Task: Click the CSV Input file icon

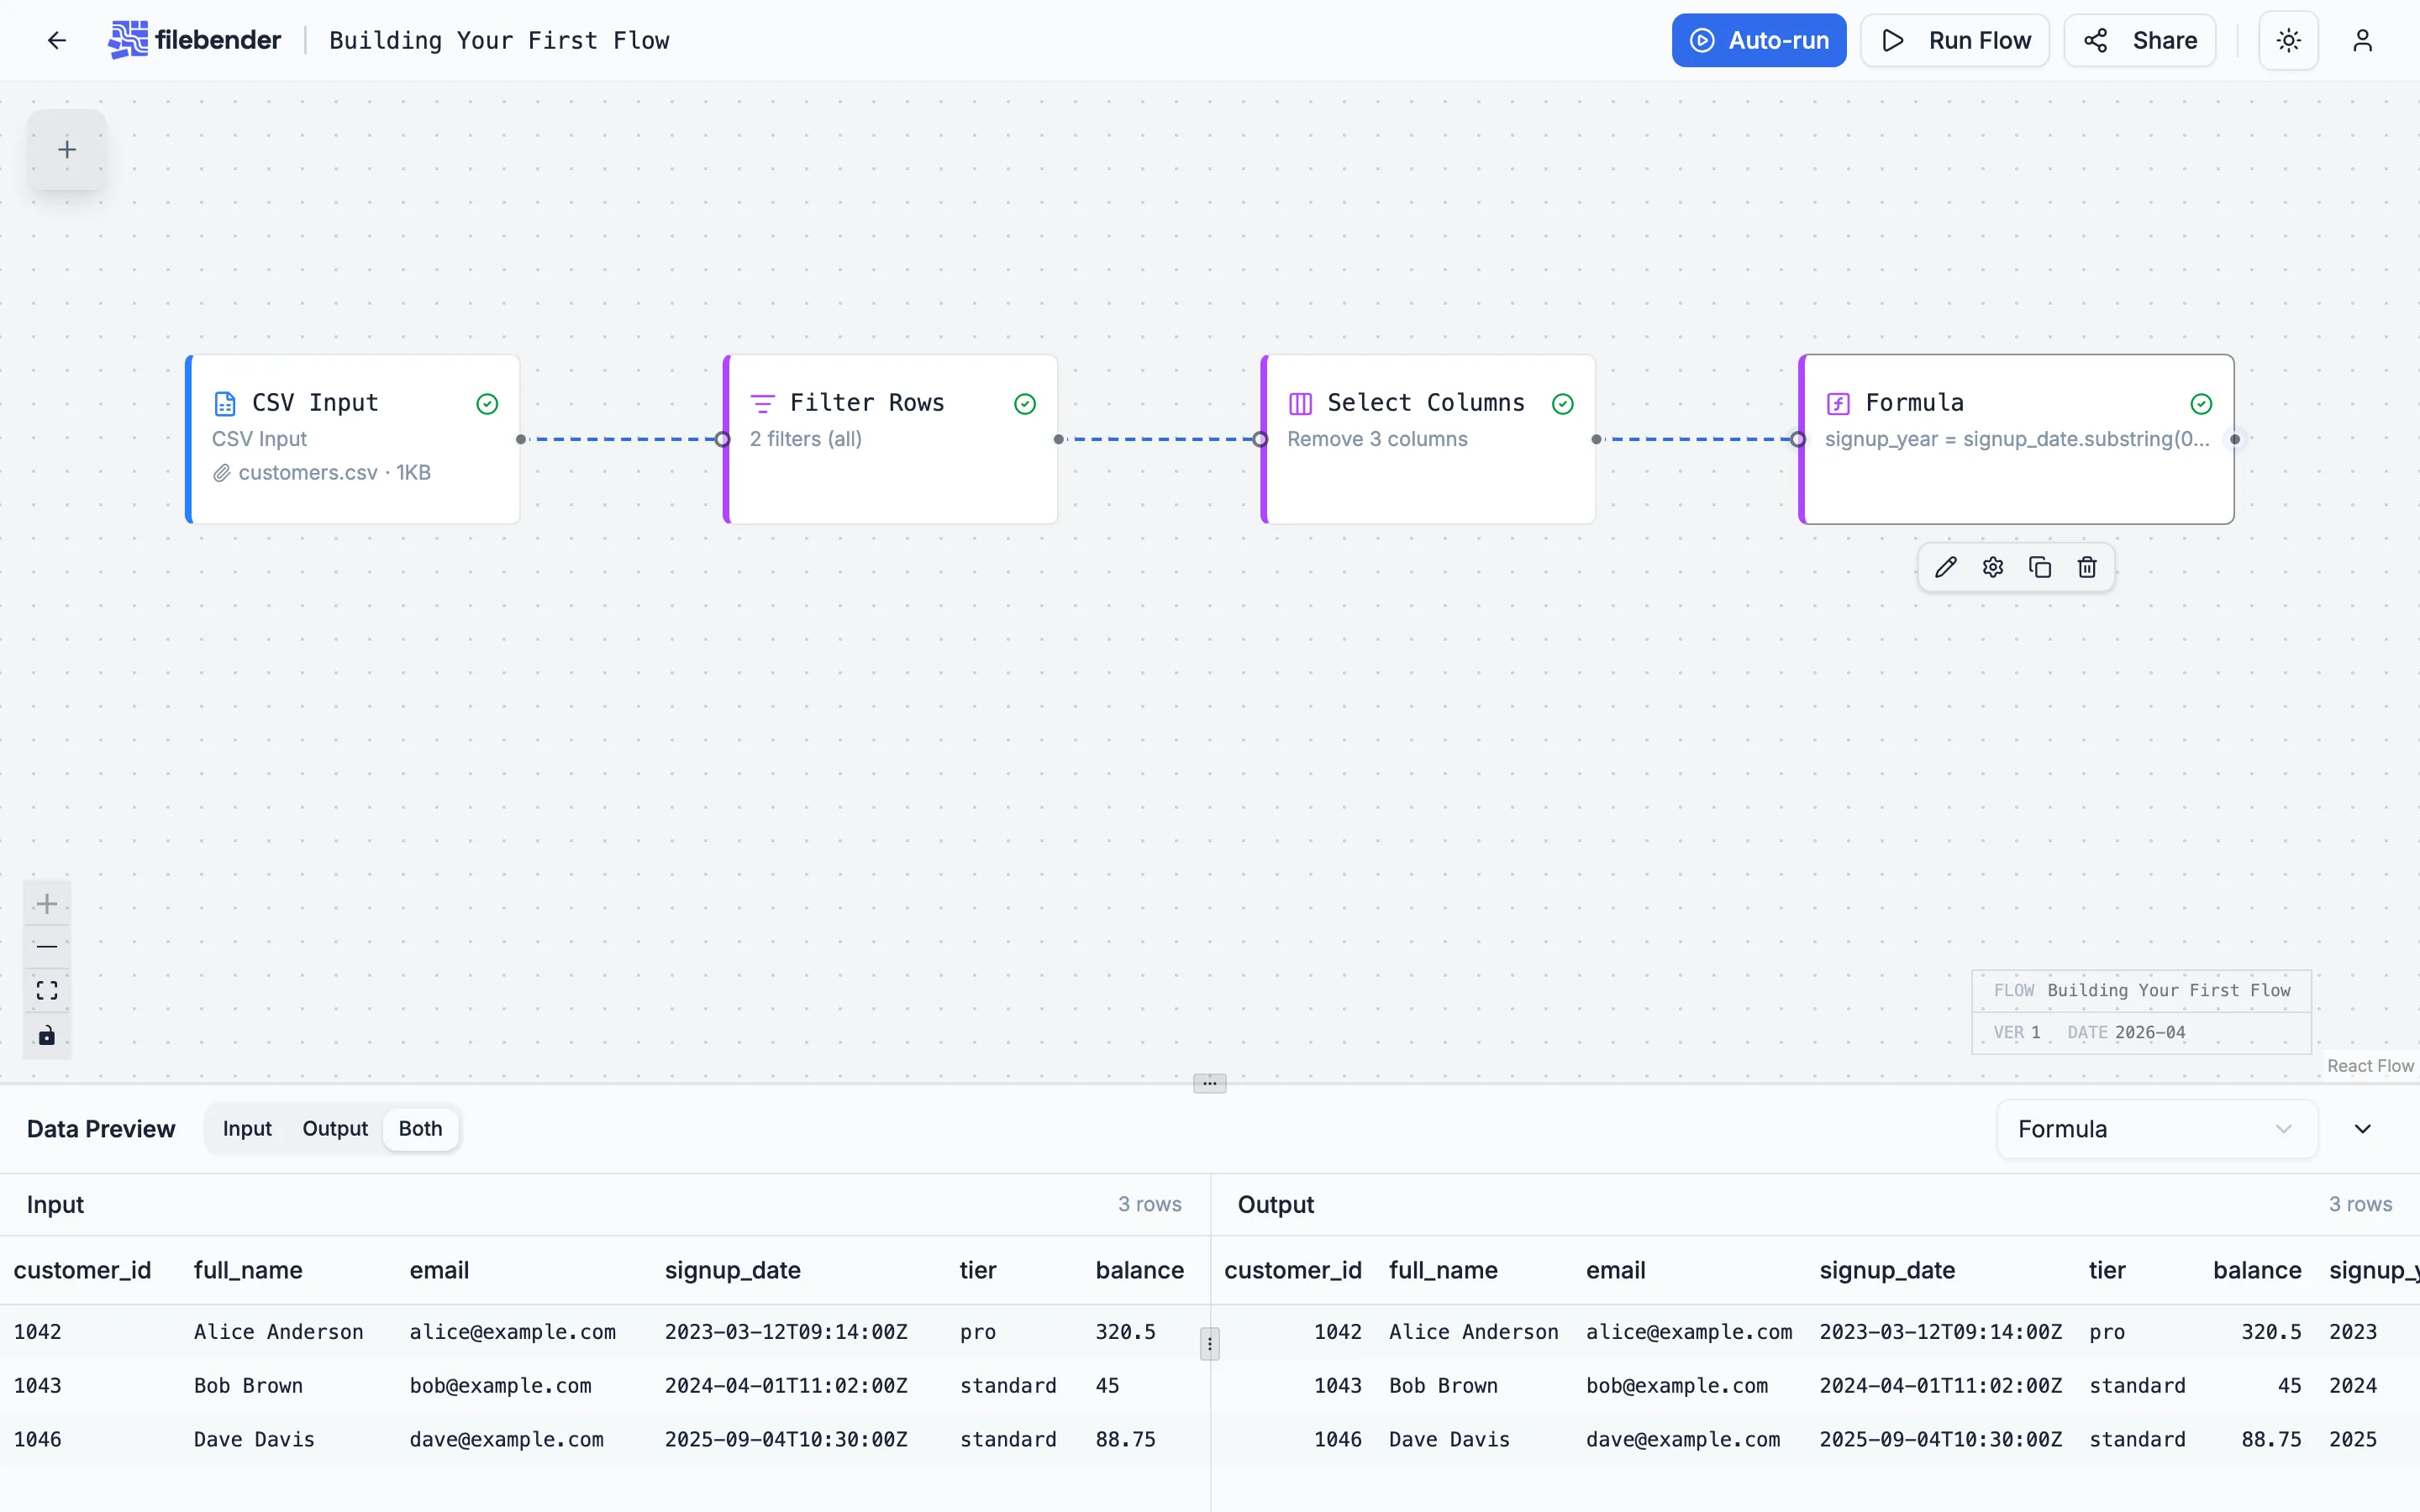Action: pyautogui.click(x=225, y=403)
